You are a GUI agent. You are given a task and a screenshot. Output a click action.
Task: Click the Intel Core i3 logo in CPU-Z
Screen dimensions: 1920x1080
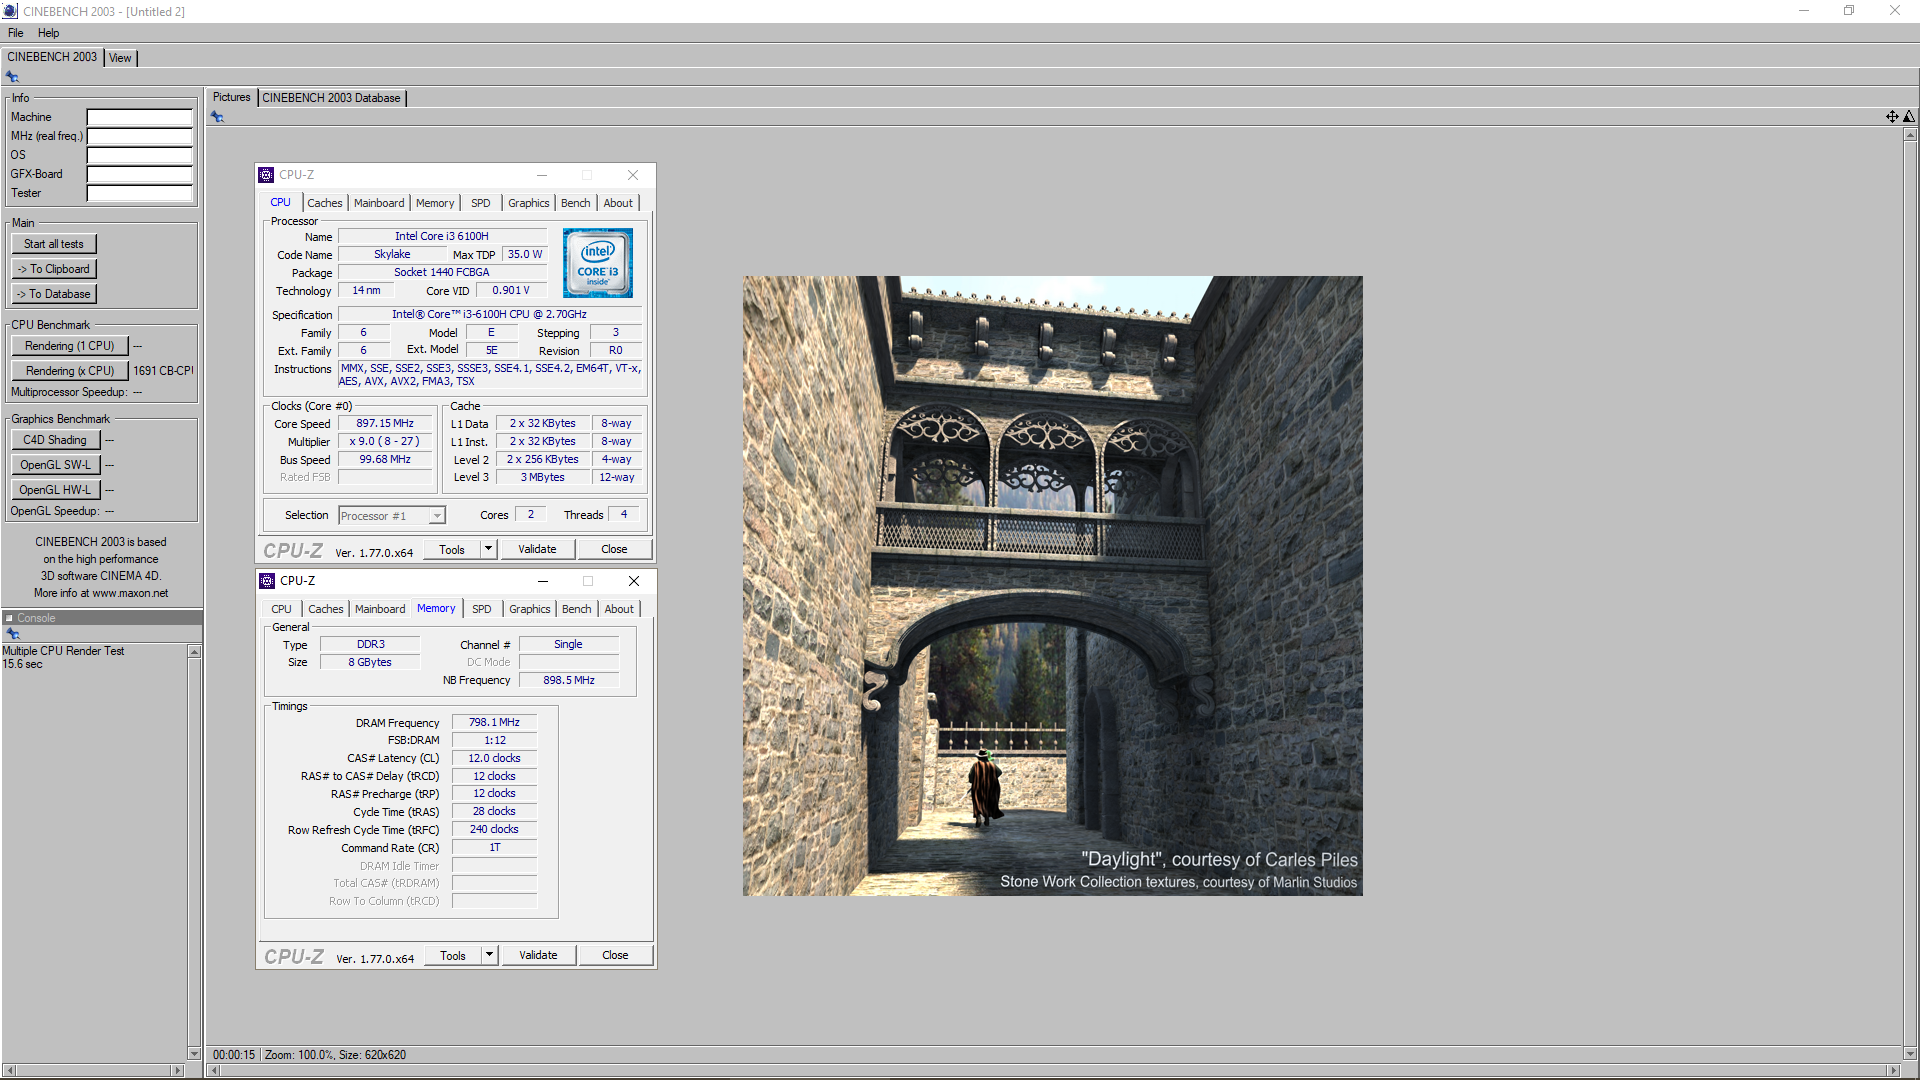pos(597,263)
